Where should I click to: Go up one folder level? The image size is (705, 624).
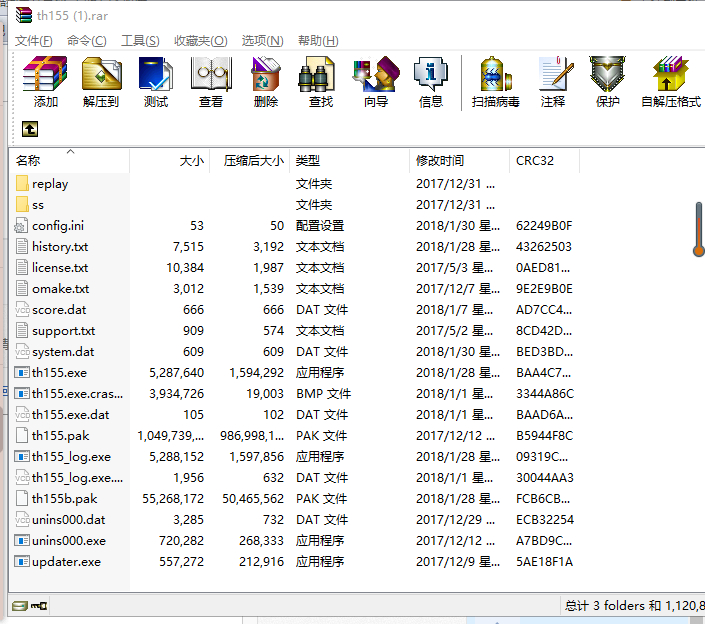click(30, 129)
